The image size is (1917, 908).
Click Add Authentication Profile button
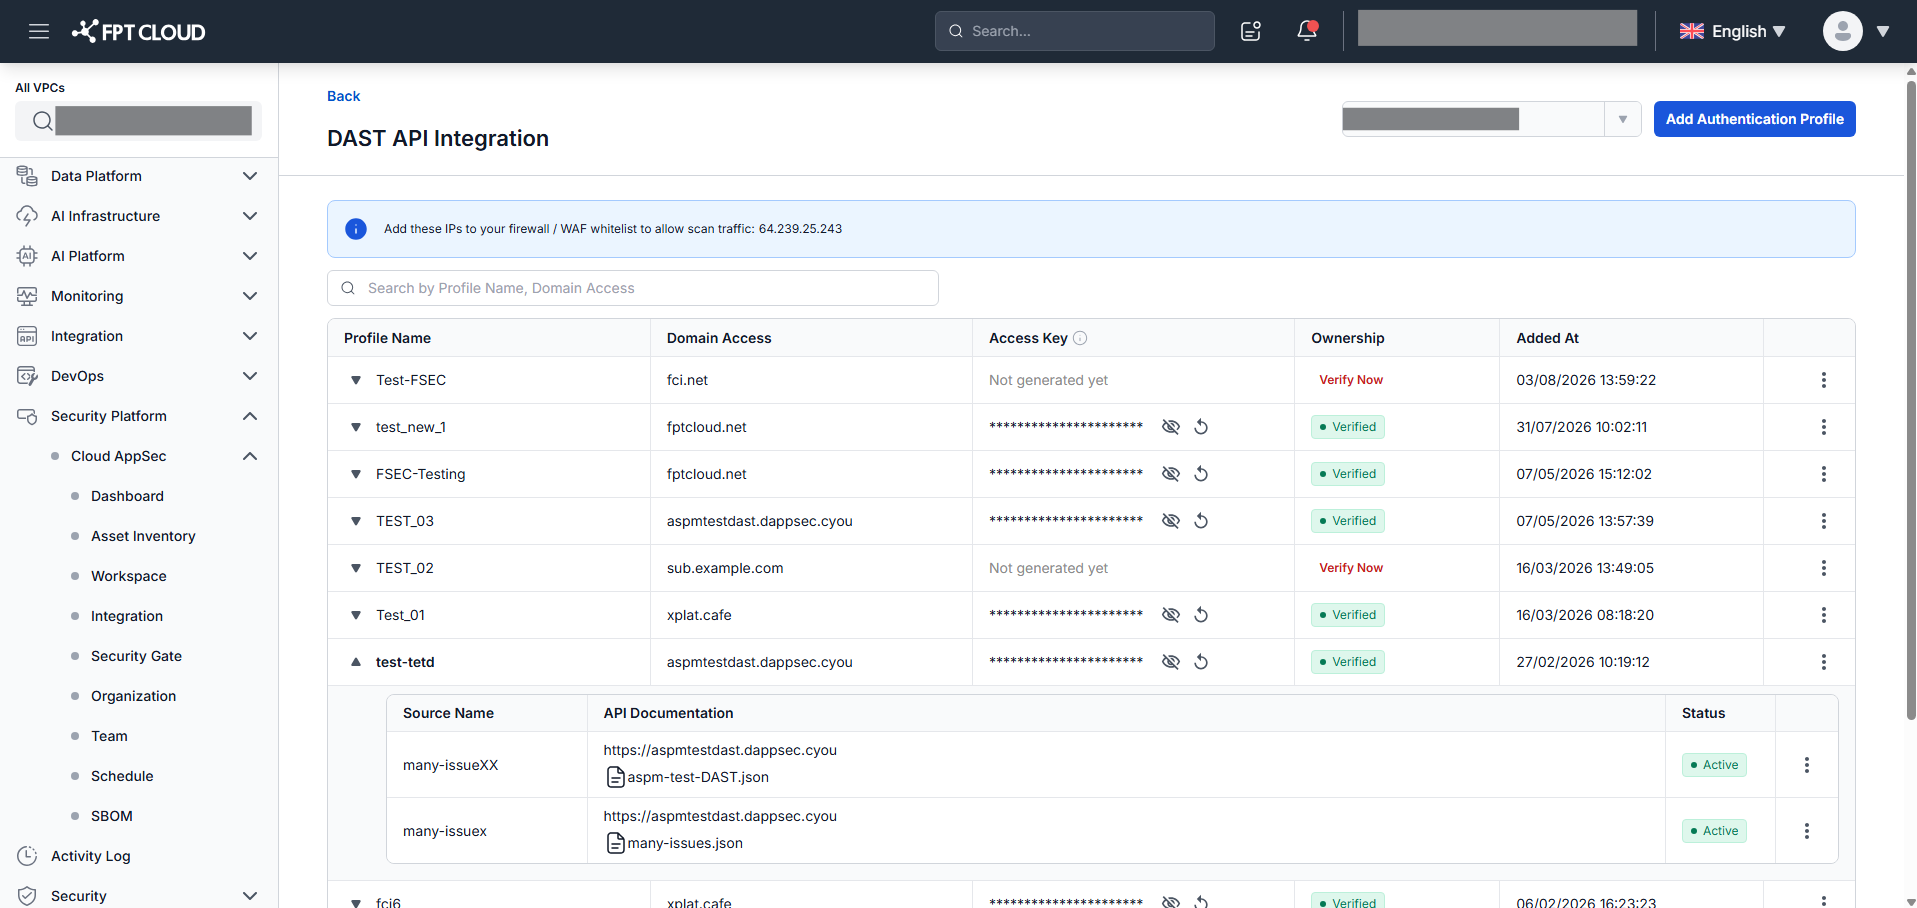pos(1754,119)
